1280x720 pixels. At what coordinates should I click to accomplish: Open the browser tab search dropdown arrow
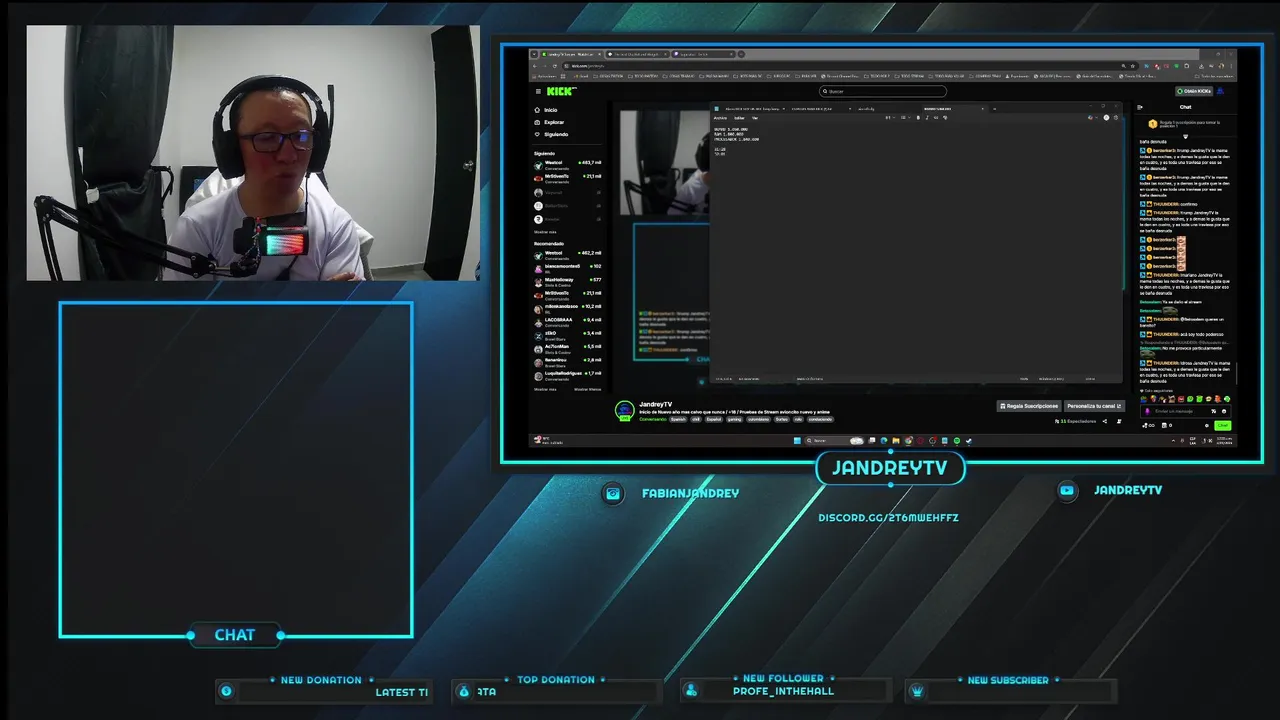click(534, 54)
